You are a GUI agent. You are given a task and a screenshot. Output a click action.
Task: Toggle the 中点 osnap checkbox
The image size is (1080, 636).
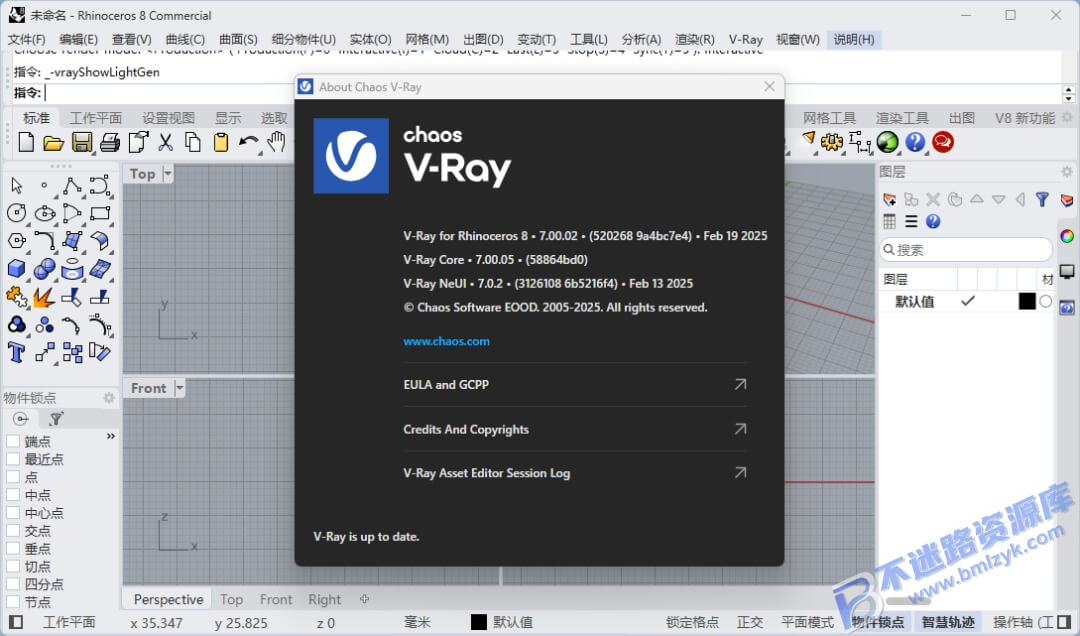pyautogui.click(x=12, y=495)
